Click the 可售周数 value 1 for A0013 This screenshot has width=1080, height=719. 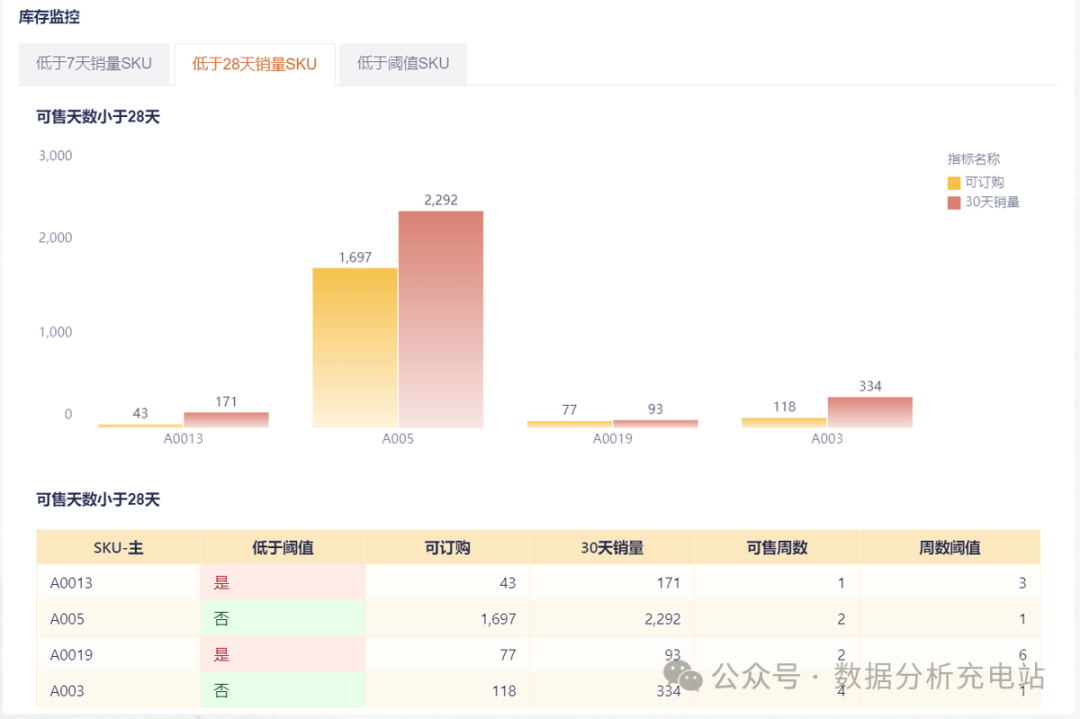(x=841, y=583)
